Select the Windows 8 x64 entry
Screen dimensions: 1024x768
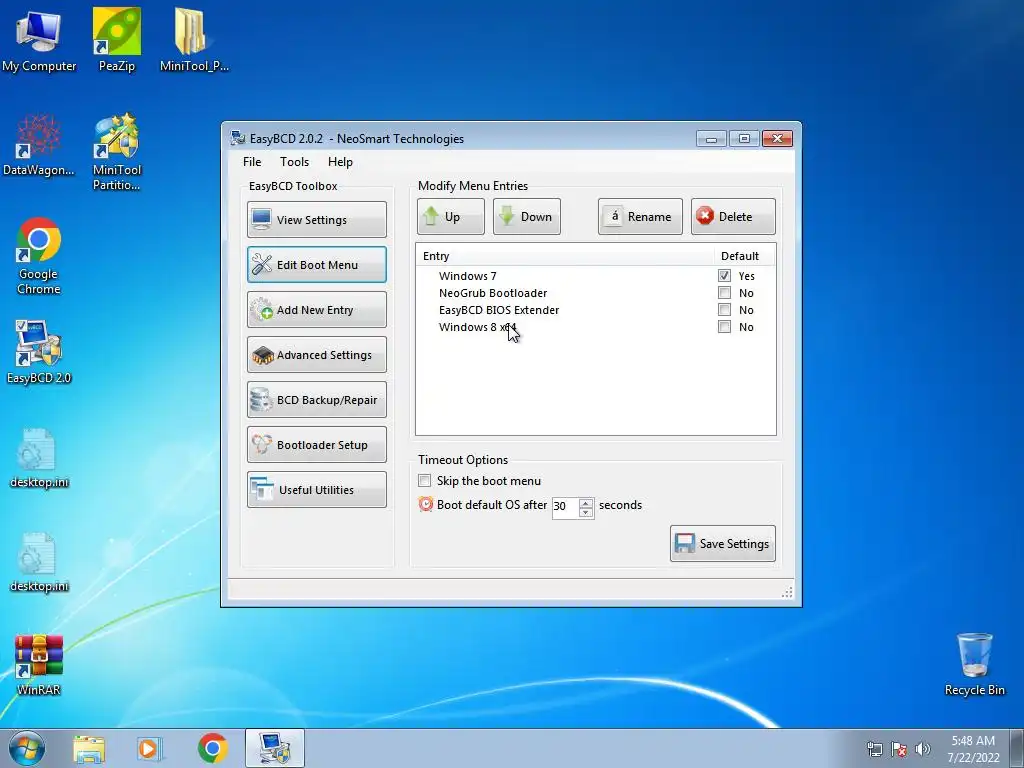click(477, 327)
